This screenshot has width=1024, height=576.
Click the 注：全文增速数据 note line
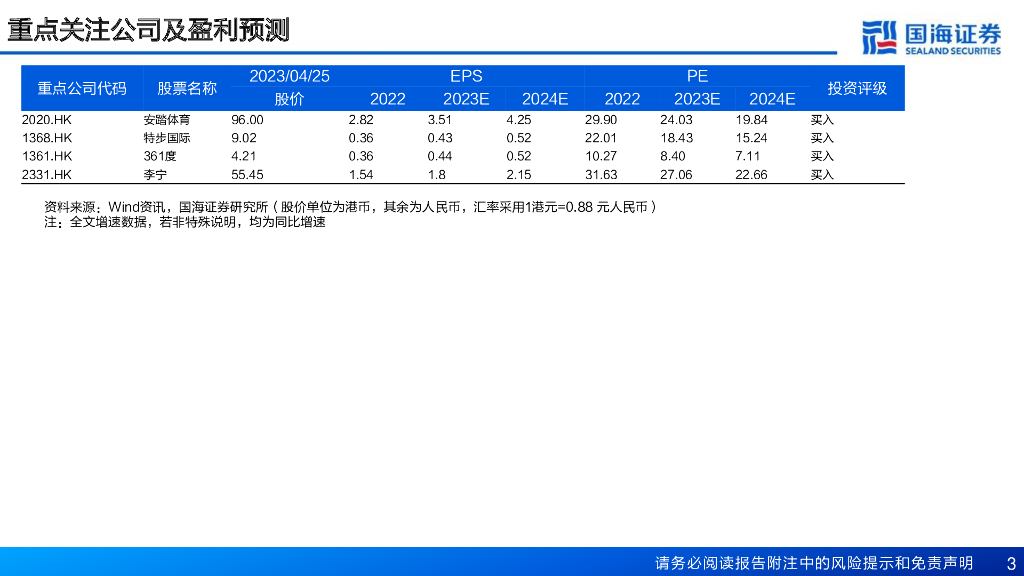(x=185, y=222)
